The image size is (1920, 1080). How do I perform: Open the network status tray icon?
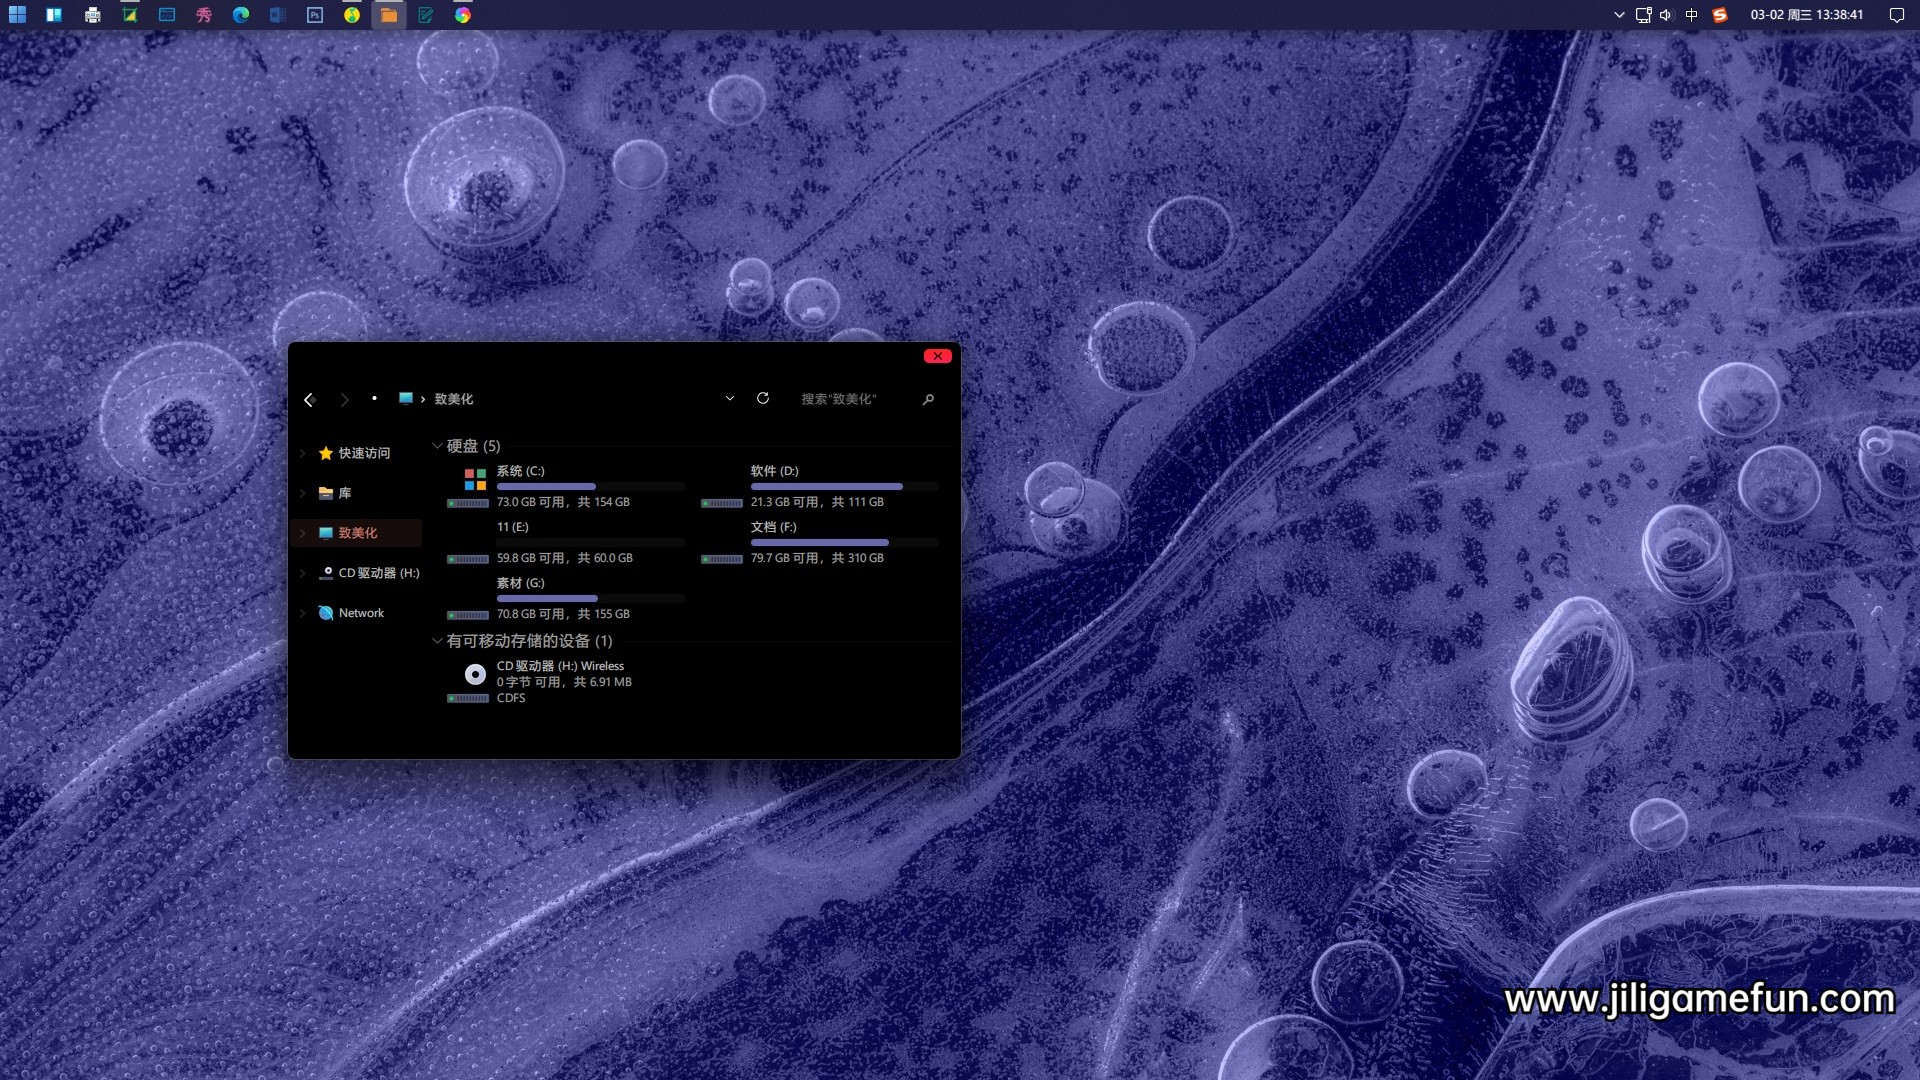1643,15
